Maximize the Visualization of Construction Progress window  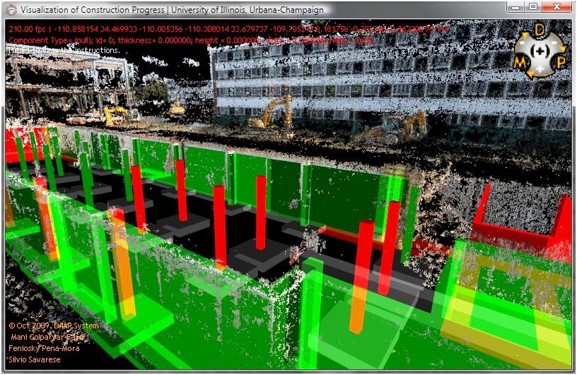(533, 7)
